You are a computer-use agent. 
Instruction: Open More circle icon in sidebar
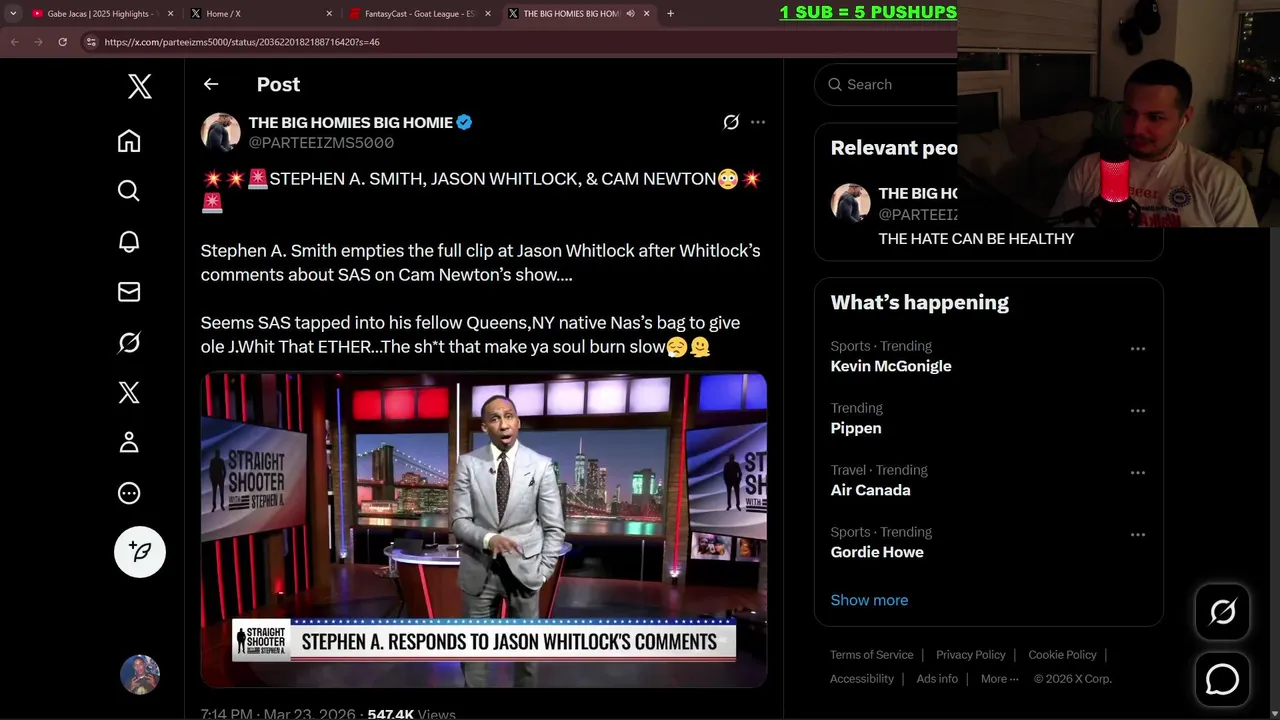pos(129,493)
